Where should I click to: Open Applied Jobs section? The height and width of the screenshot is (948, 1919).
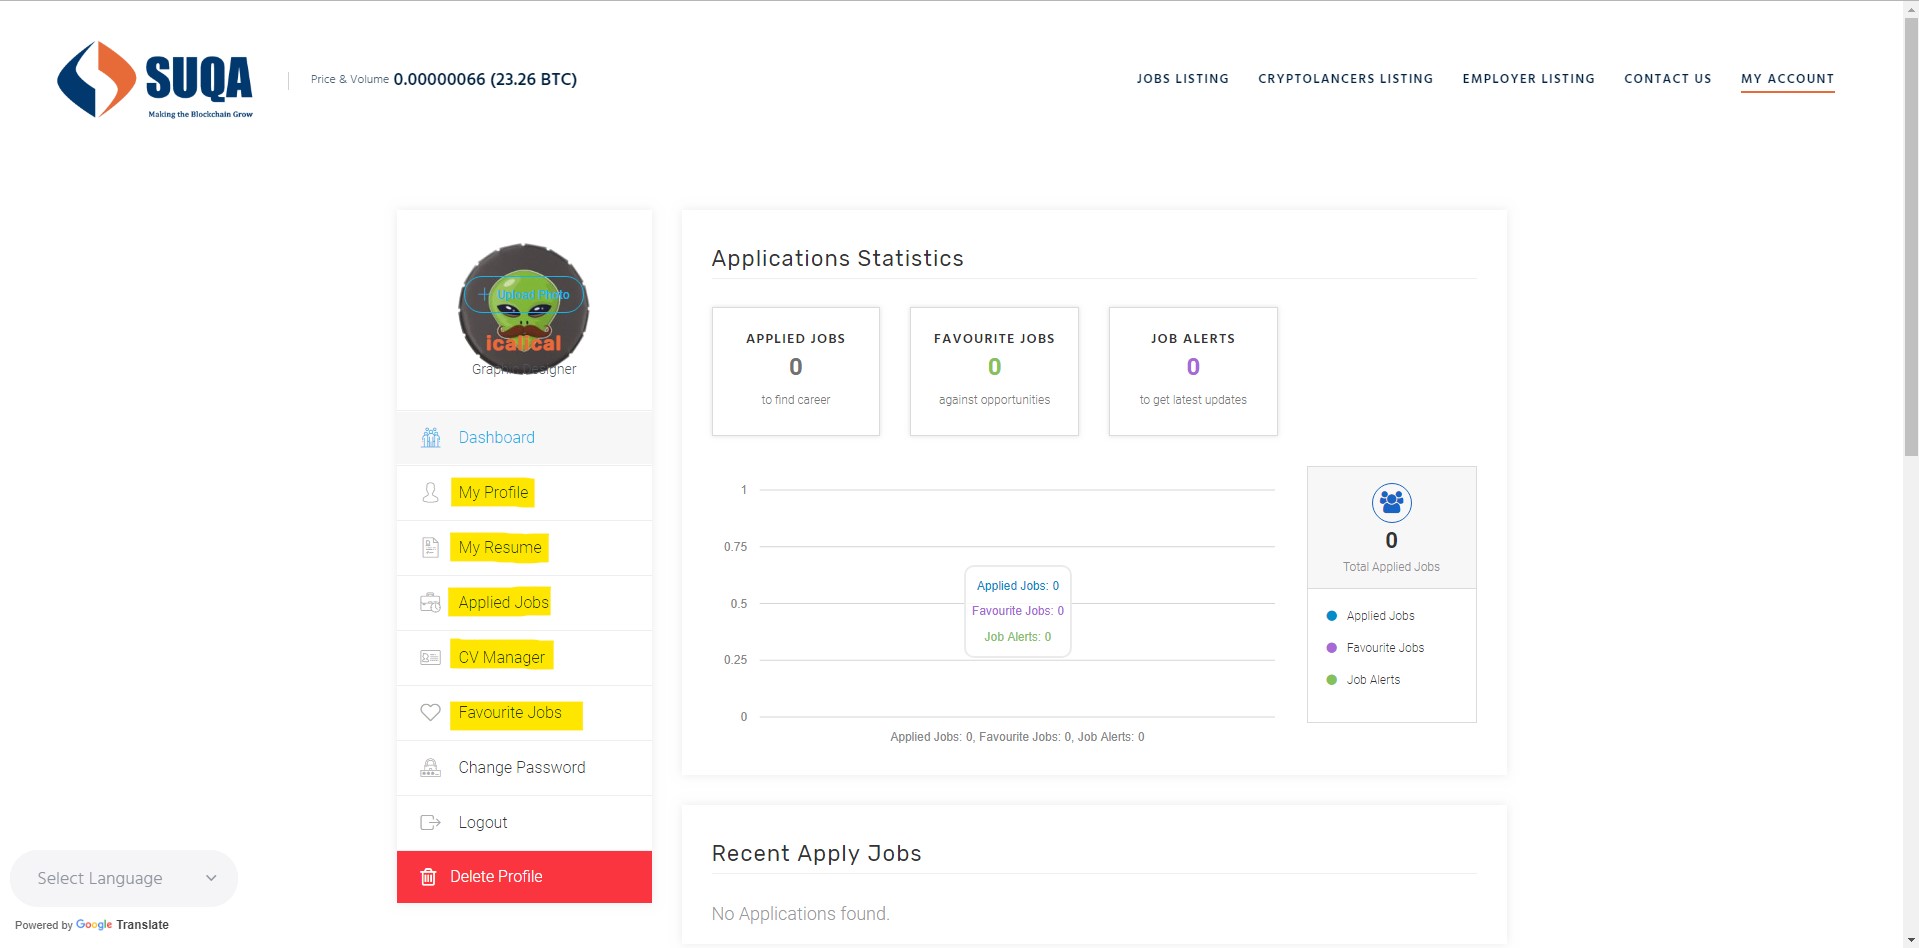pyautogui.click(x=524, y=602)
